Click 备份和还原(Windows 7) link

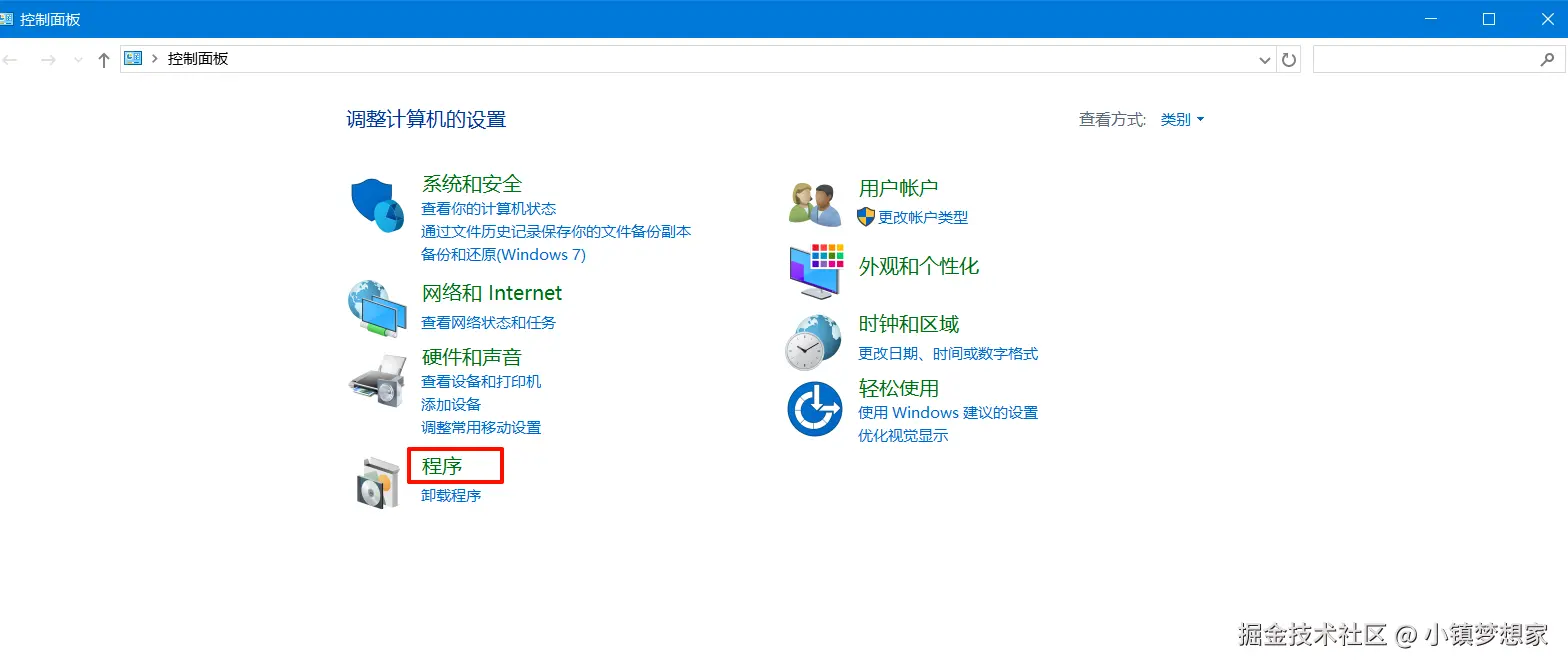[503, 255]
